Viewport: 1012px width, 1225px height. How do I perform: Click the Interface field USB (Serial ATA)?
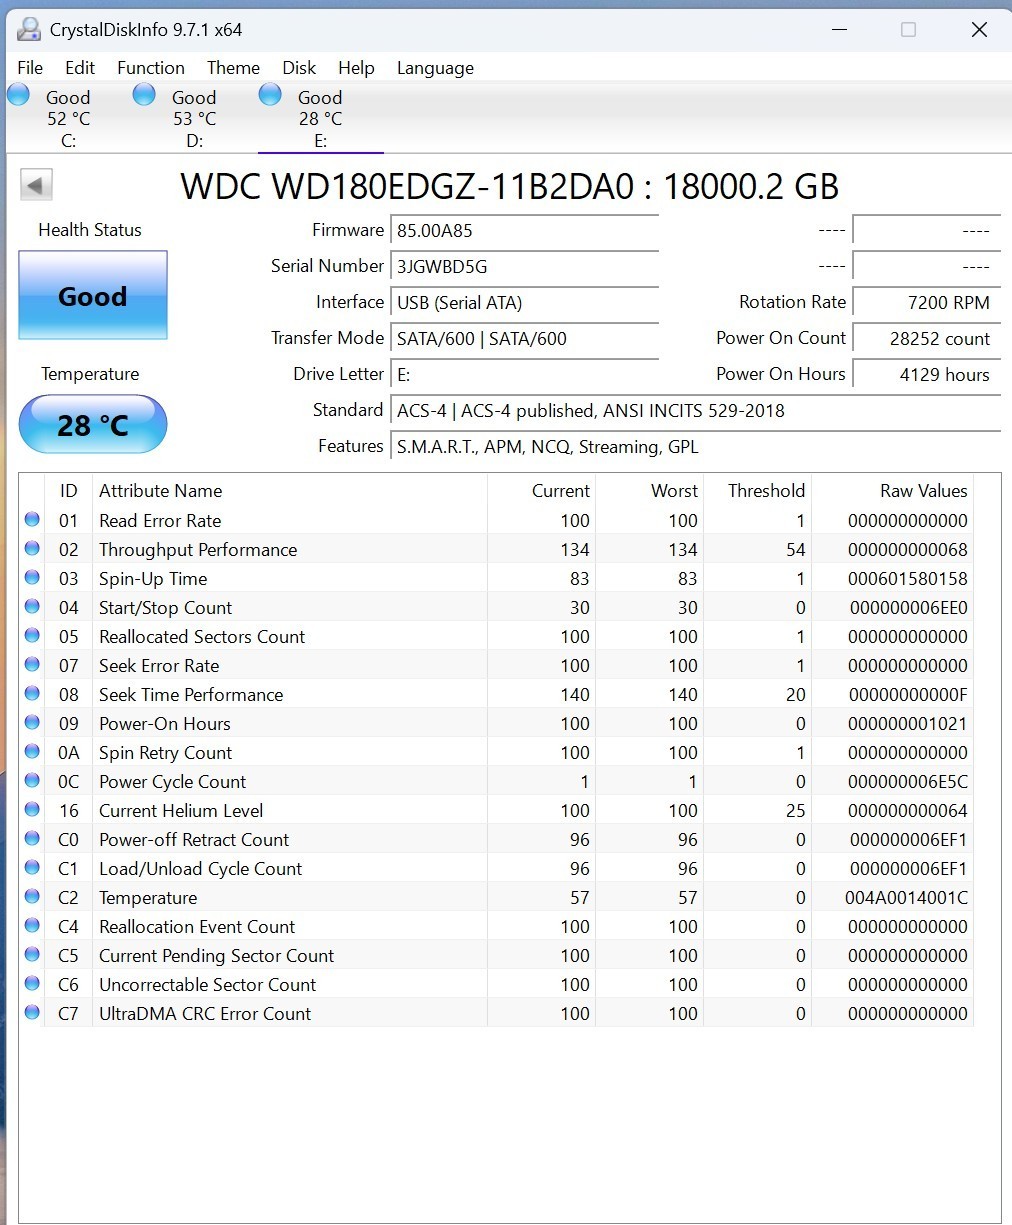tap(525, 303)
